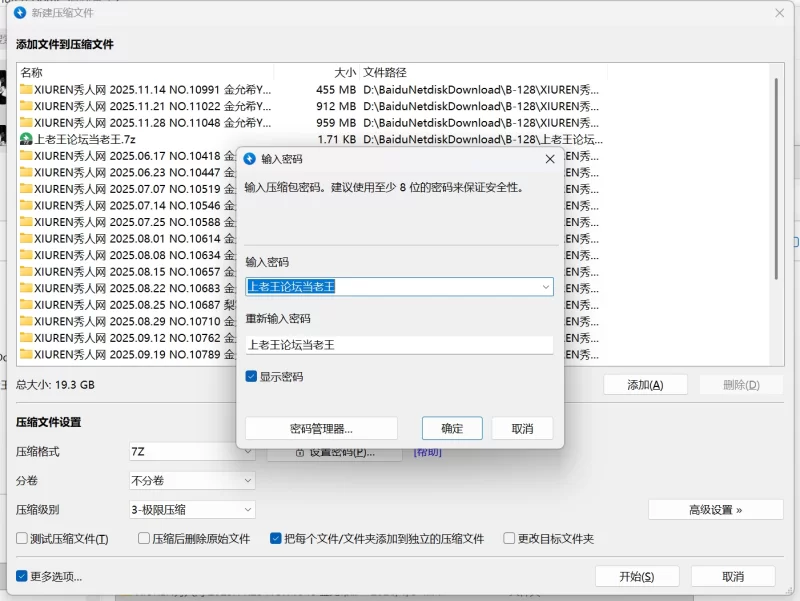Focus the 输入密码 field
This screenshot has width=800, height=601.
(399, 287)
